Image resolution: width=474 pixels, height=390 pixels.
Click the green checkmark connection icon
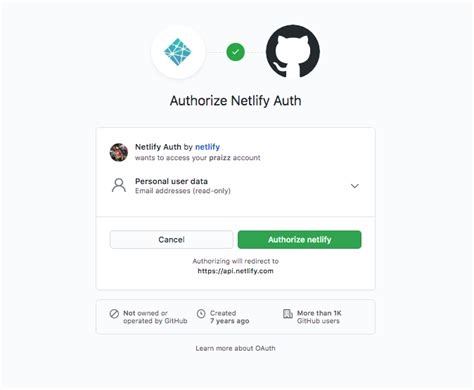click(x=235, y=52)
